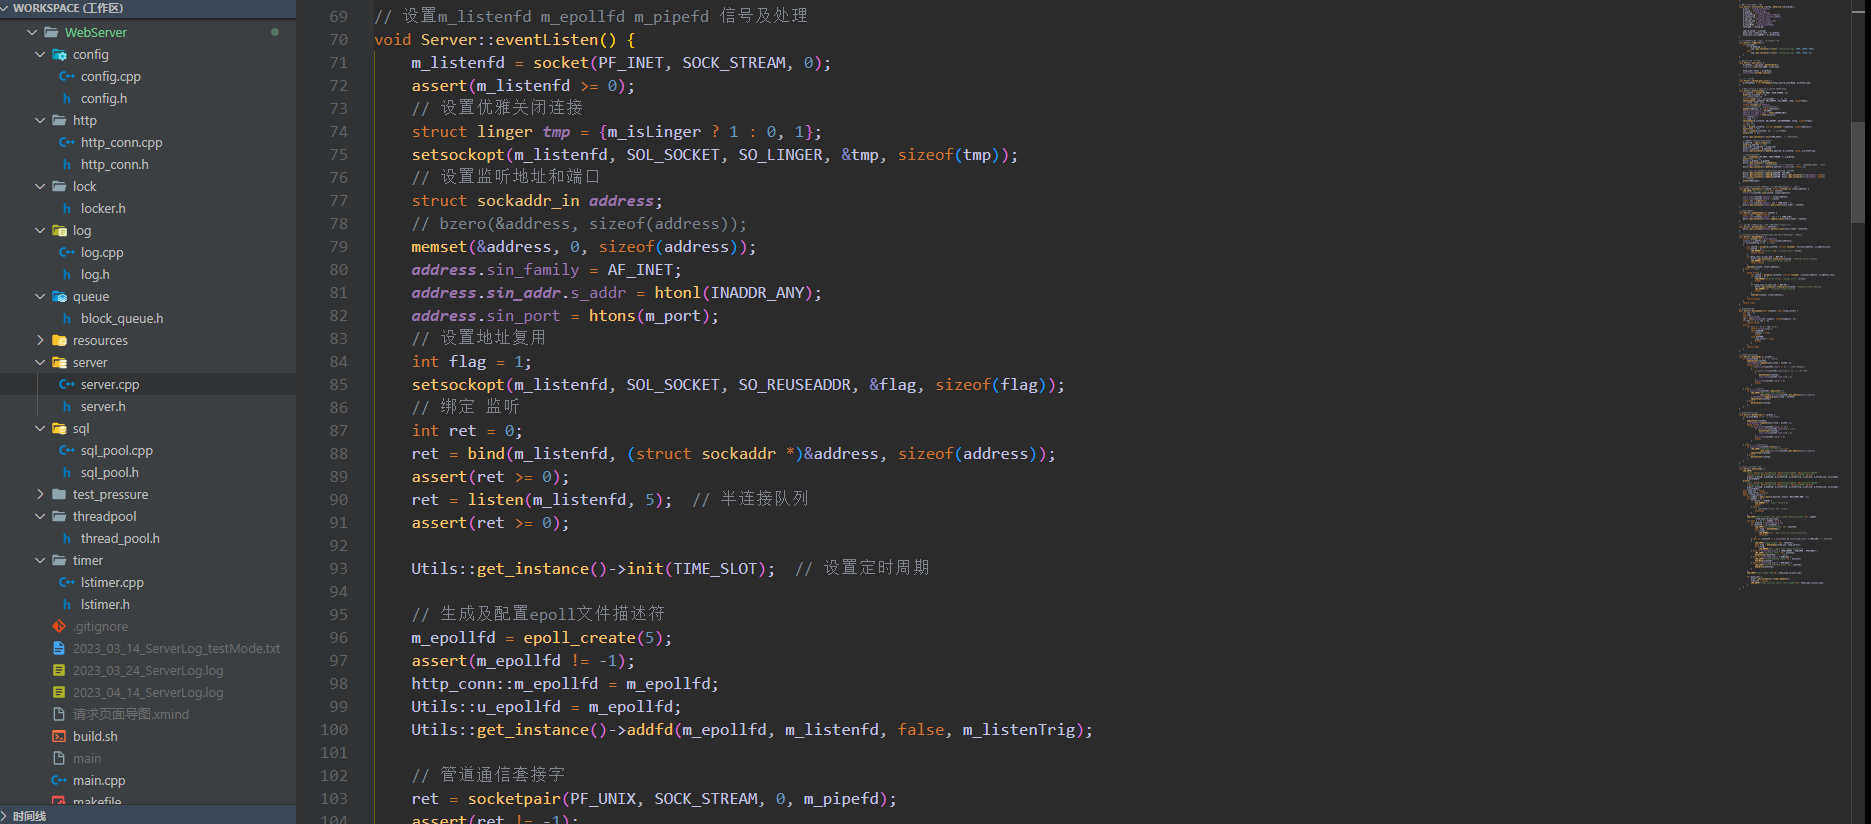The image size is (1871, 824).
Task: Click the editor vertical scrollbar thumb
Action: coord(1859,172)
